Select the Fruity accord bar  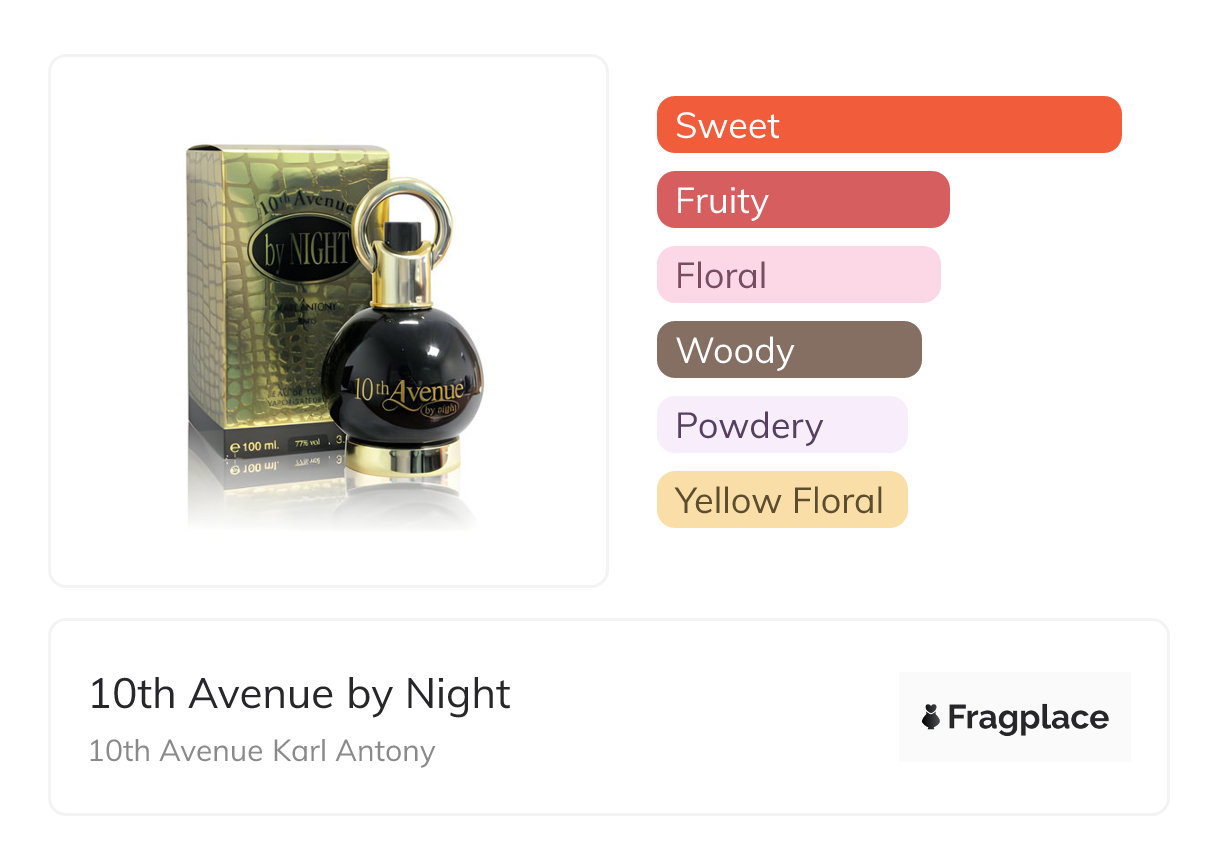point(803,200)
